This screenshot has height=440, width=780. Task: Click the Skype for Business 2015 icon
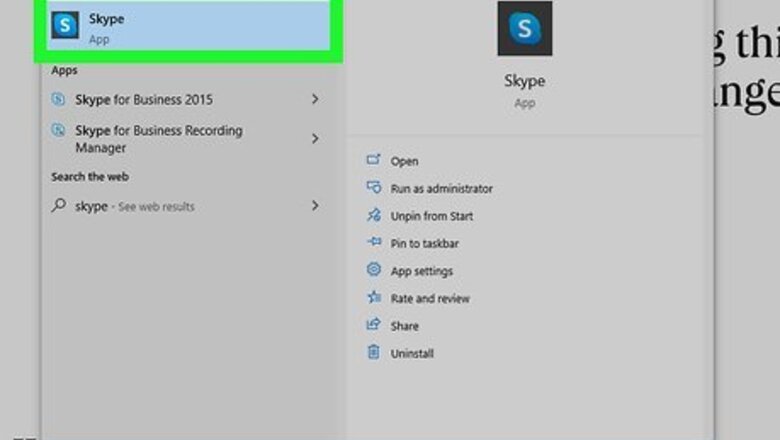coord(58,99)
